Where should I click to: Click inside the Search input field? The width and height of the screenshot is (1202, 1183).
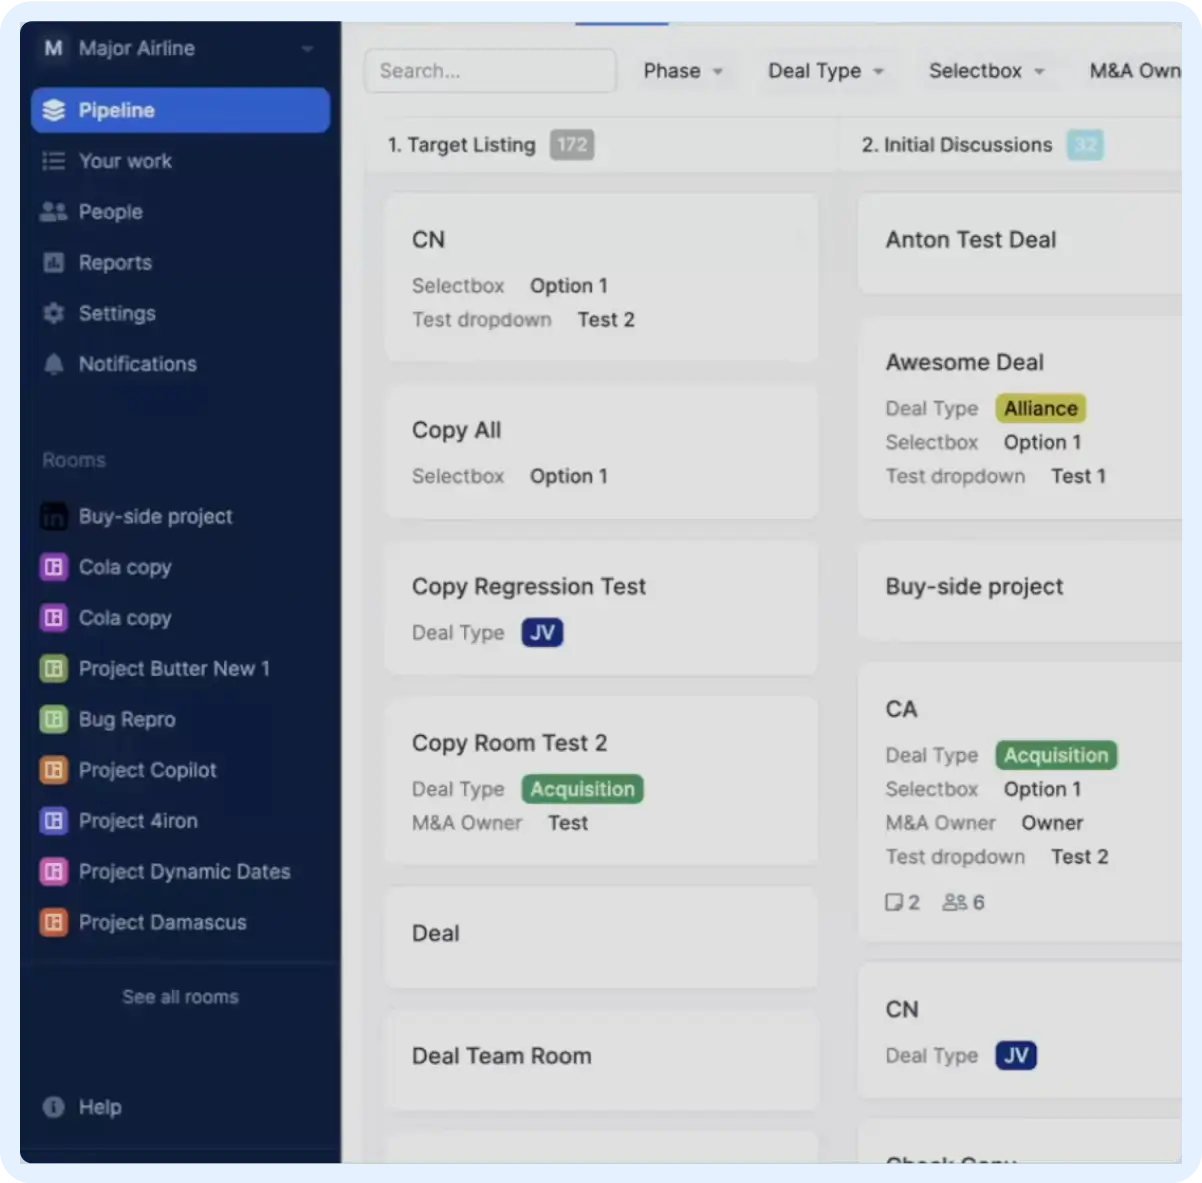coord(489,70)
